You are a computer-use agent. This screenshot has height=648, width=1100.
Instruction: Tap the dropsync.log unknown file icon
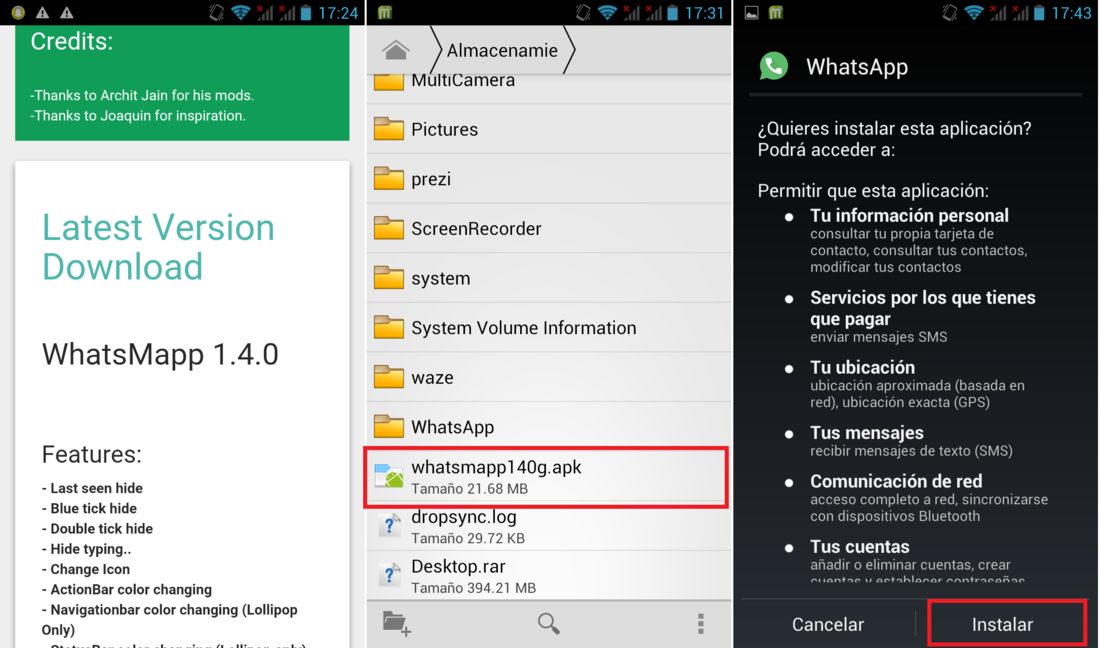(x=389, y=525)
